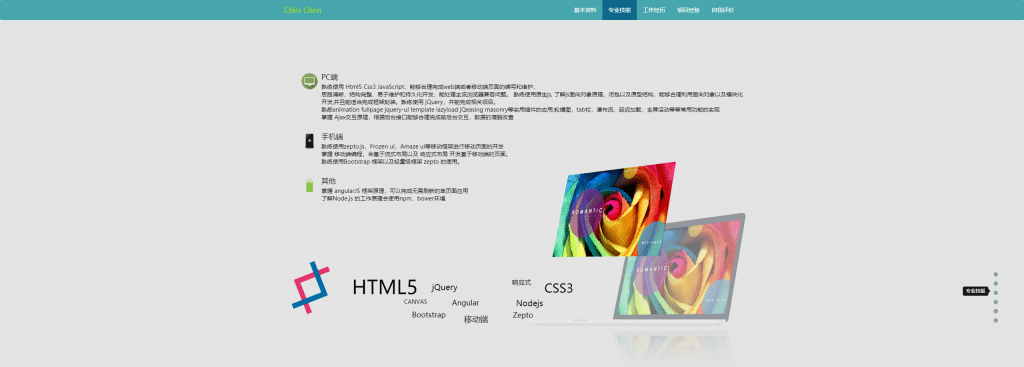
Task: Click the 其他 section heading
Action: click(328, 181)
